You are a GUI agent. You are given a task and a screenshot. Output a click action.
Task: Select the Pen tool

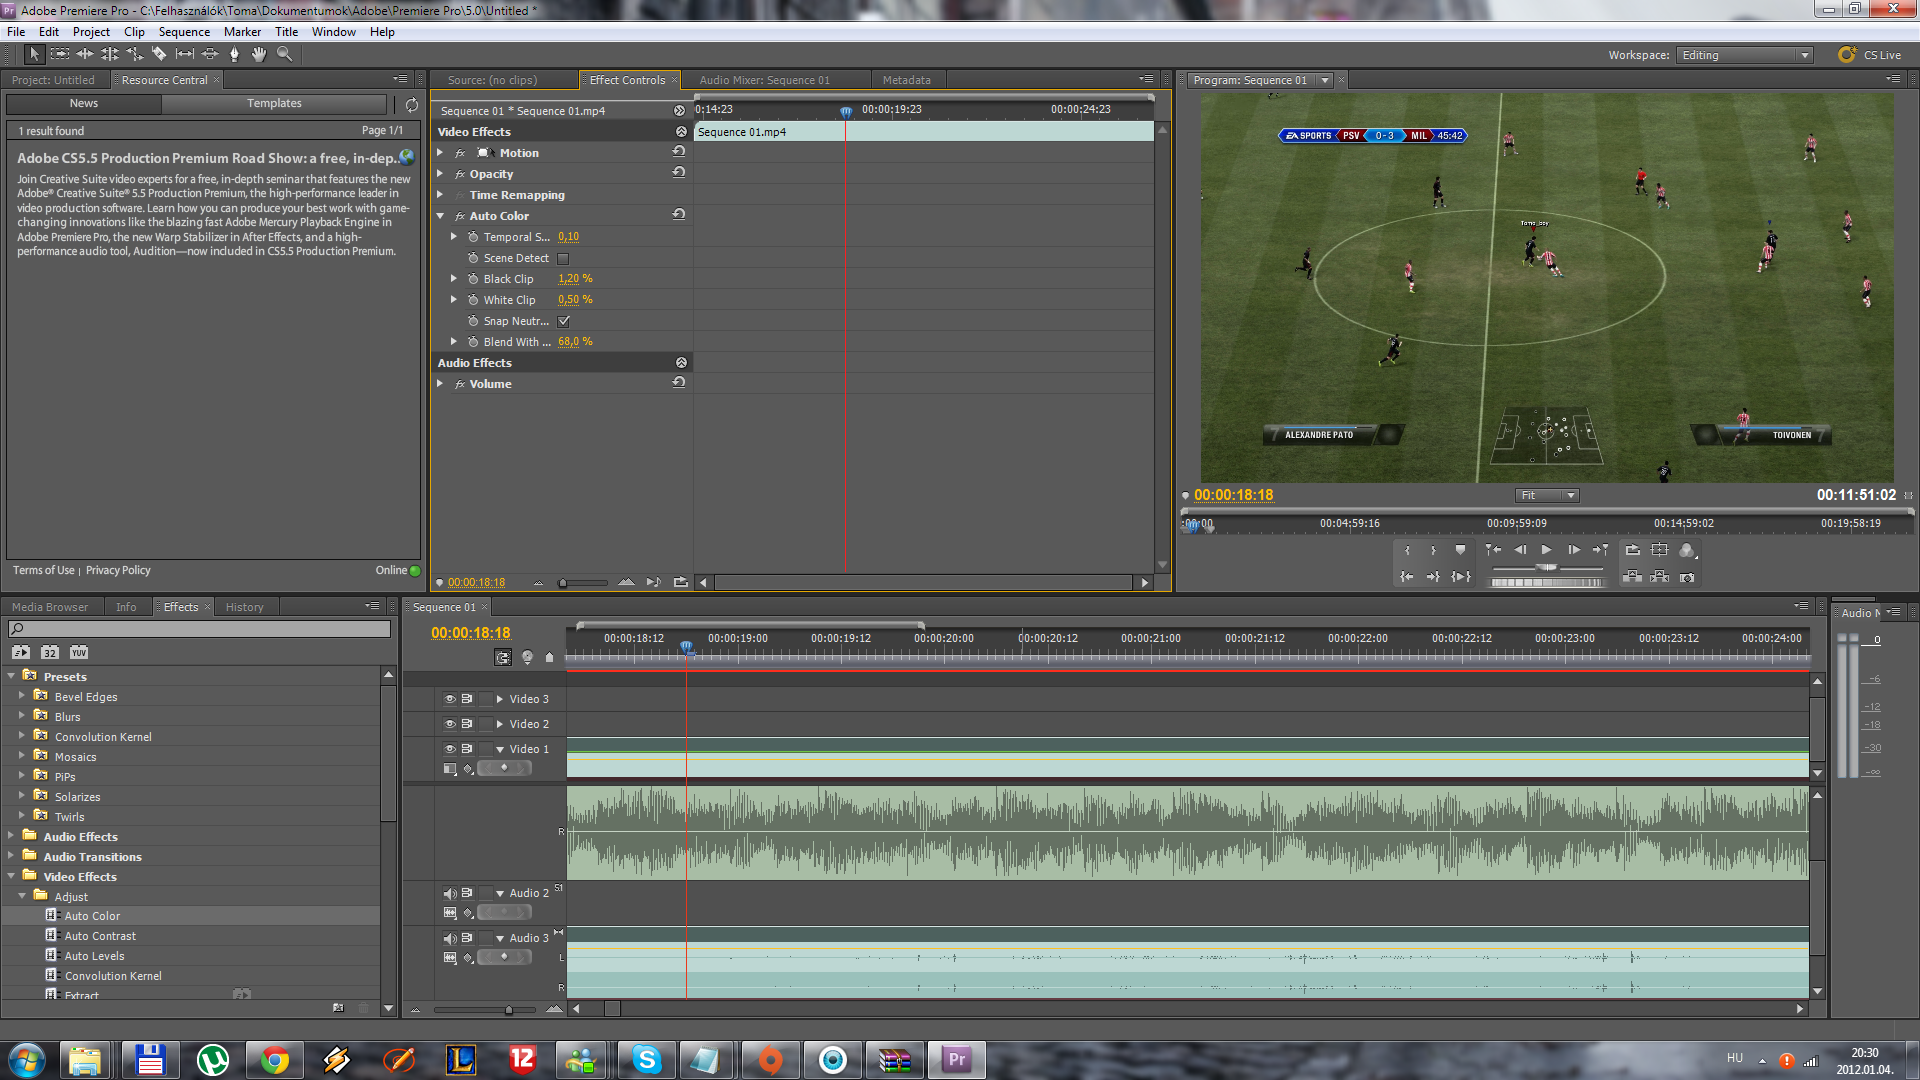[234, 55]
